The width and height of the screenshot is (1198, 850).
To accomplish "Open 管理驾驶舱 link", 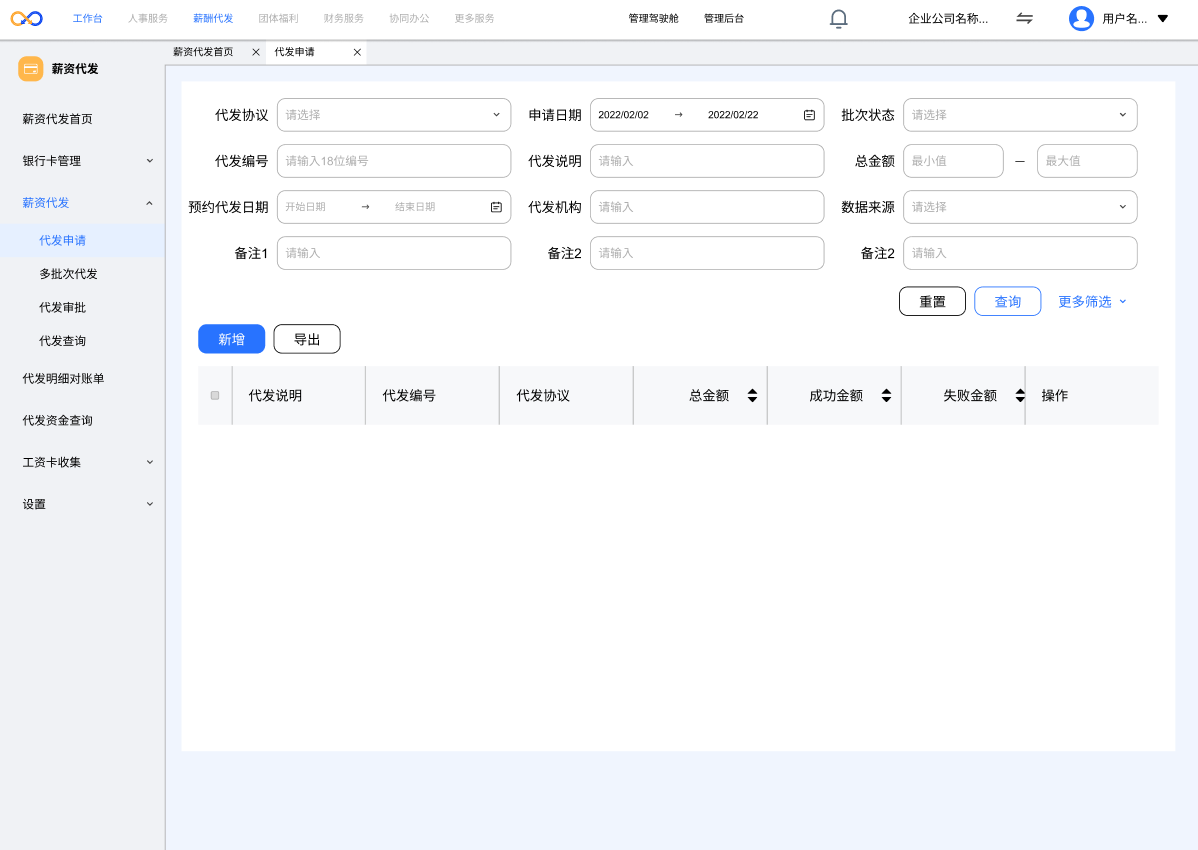I will [653, 18].
